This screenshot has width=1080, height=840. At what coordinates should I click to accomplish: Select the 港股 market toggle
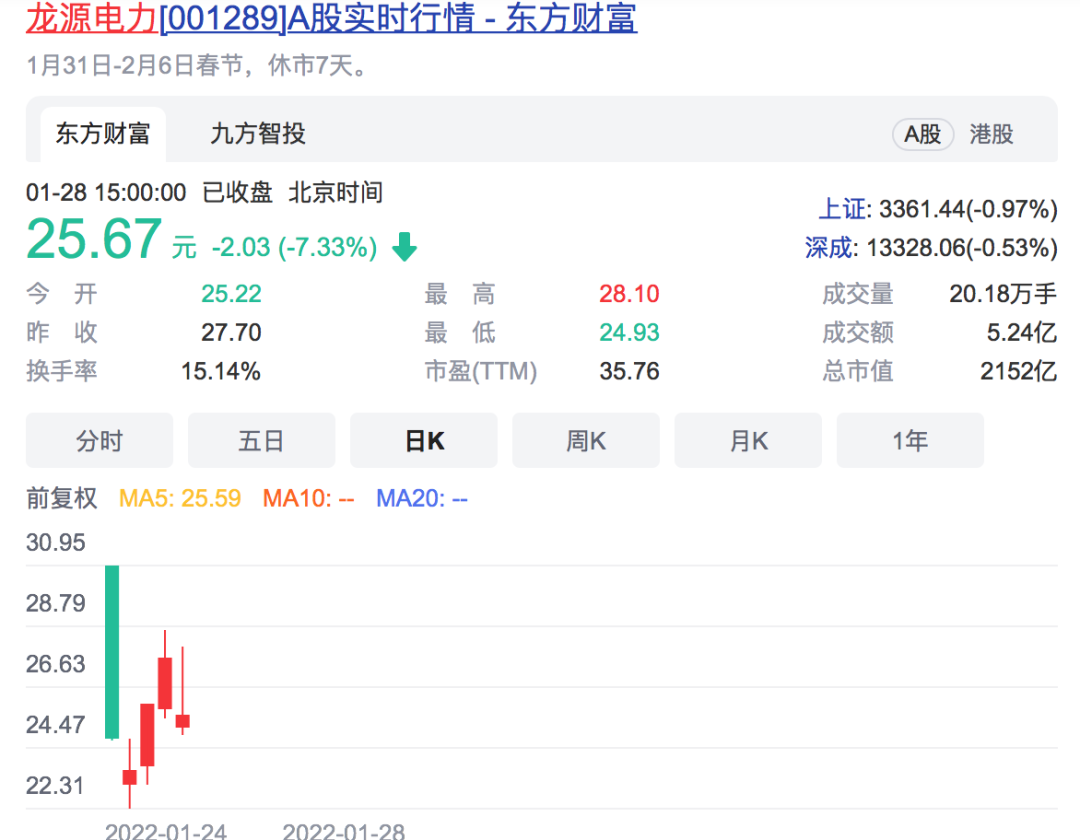[991, 134]
